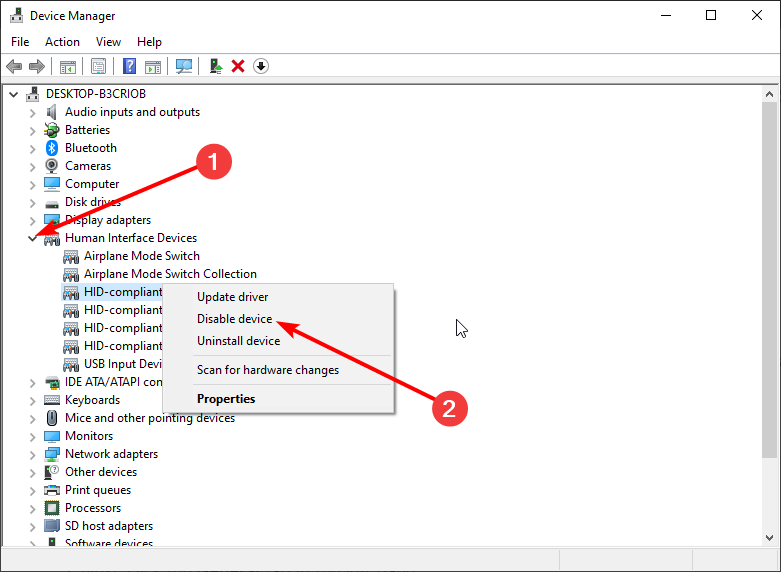The width and height of the screenshot is (781, 572).
Task: Click the monitor Scan for hardware changes icon
Action: point(184,66)
